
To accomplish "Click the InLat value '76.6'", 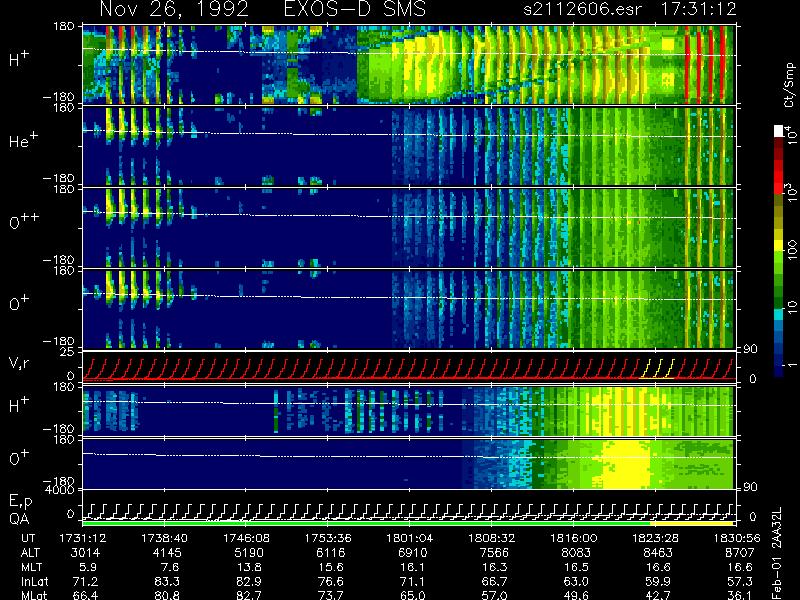I will point(330,581).
